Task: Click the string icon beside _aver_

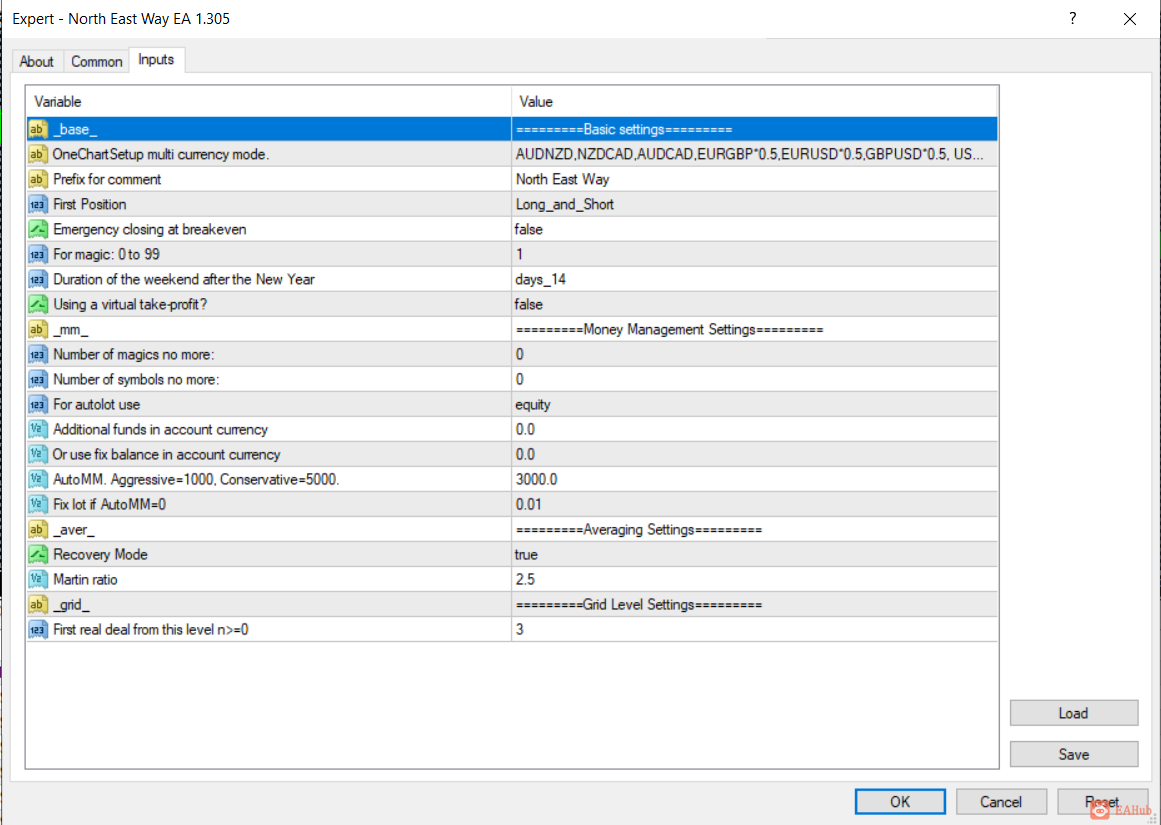Action: point(38,530)
